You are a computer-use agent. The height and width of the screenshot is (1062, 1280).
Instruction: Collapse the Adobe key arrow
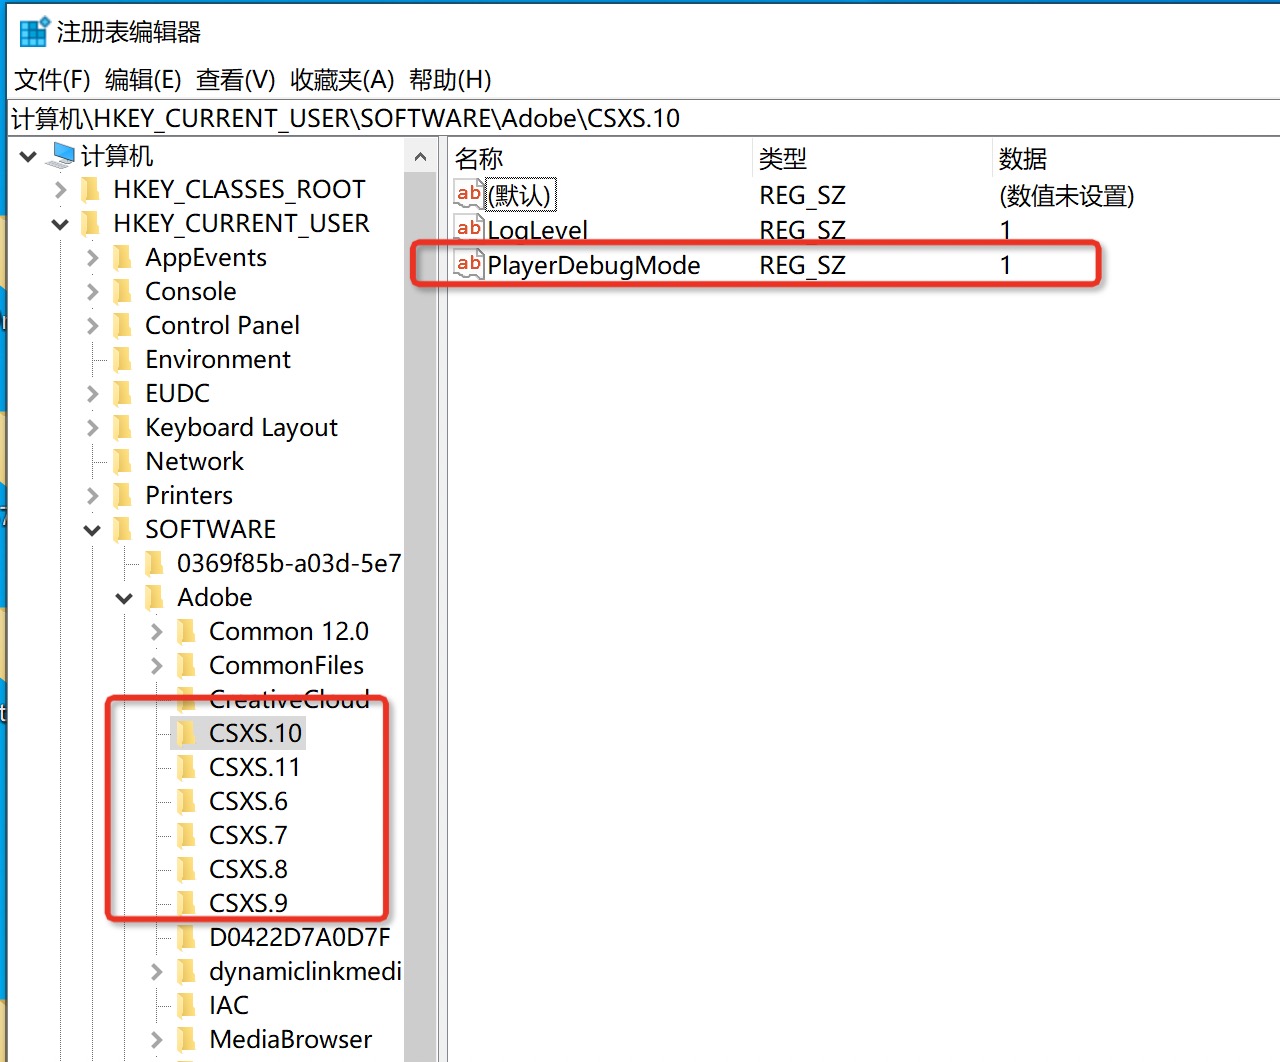pyautogui.click(x=124, y=599)
